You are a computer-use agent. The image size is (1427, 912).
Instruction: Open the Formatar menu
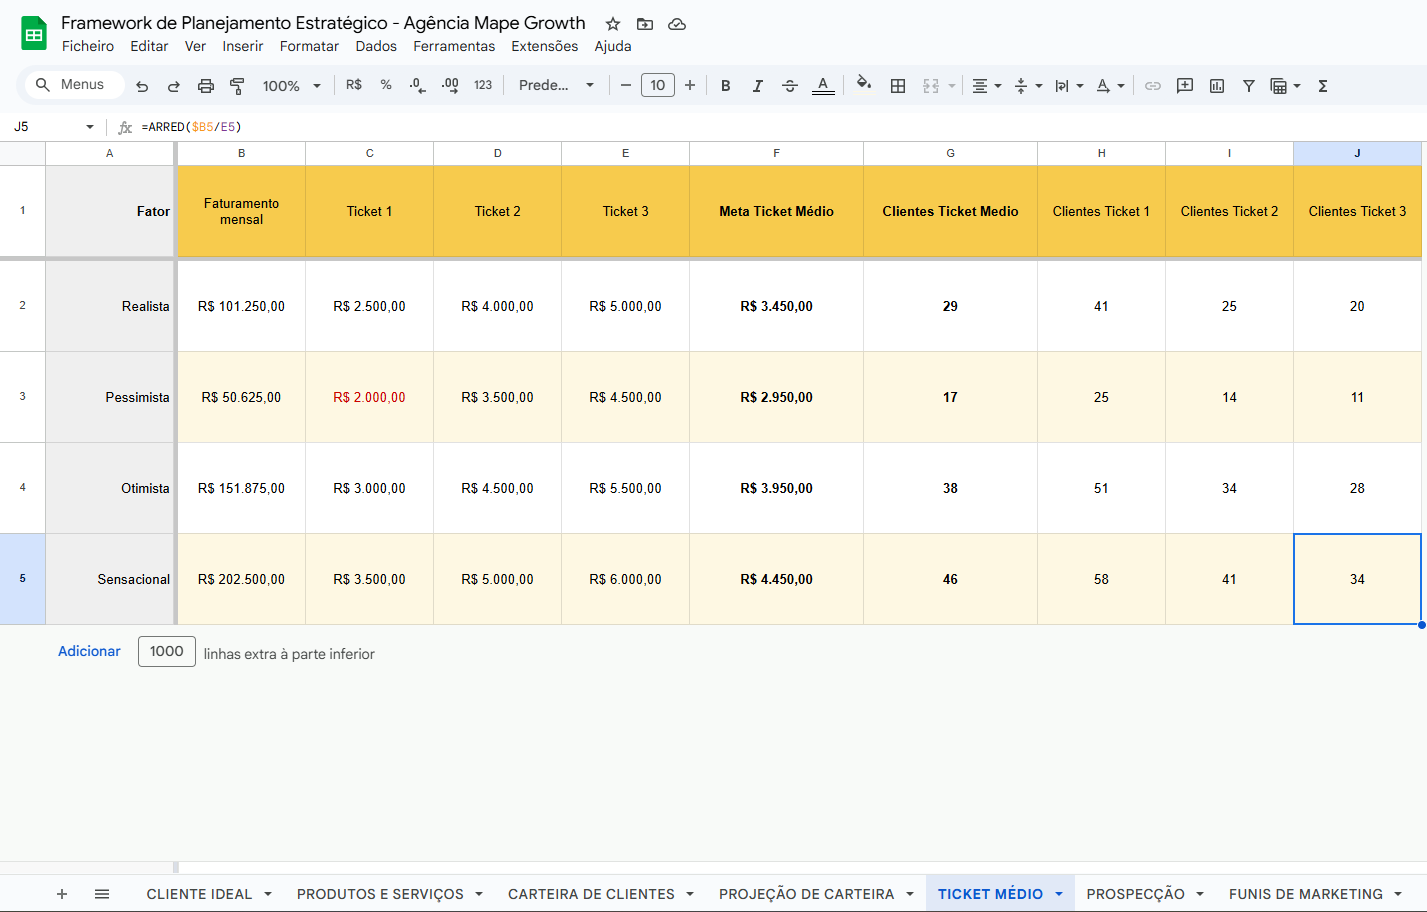309,46
